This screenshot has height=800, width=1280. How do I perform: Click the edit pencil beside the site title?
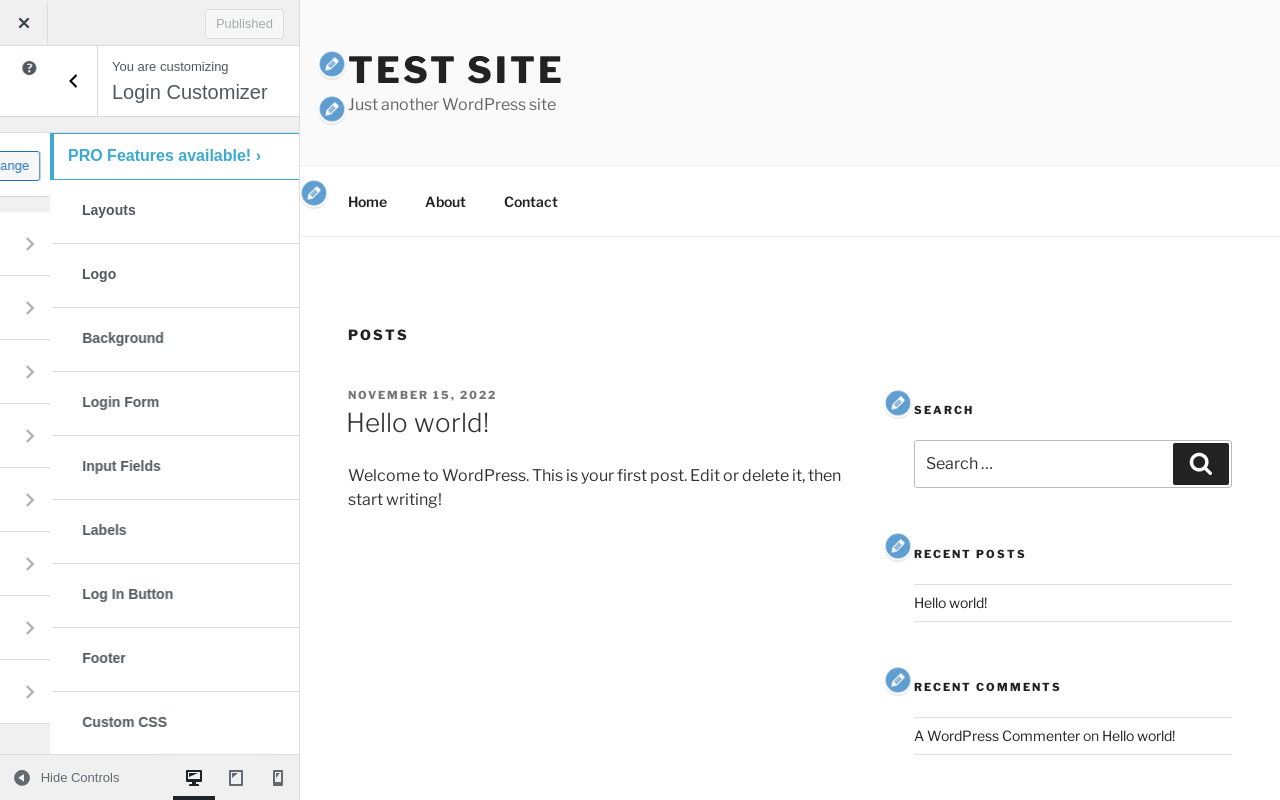click(332, 65)
